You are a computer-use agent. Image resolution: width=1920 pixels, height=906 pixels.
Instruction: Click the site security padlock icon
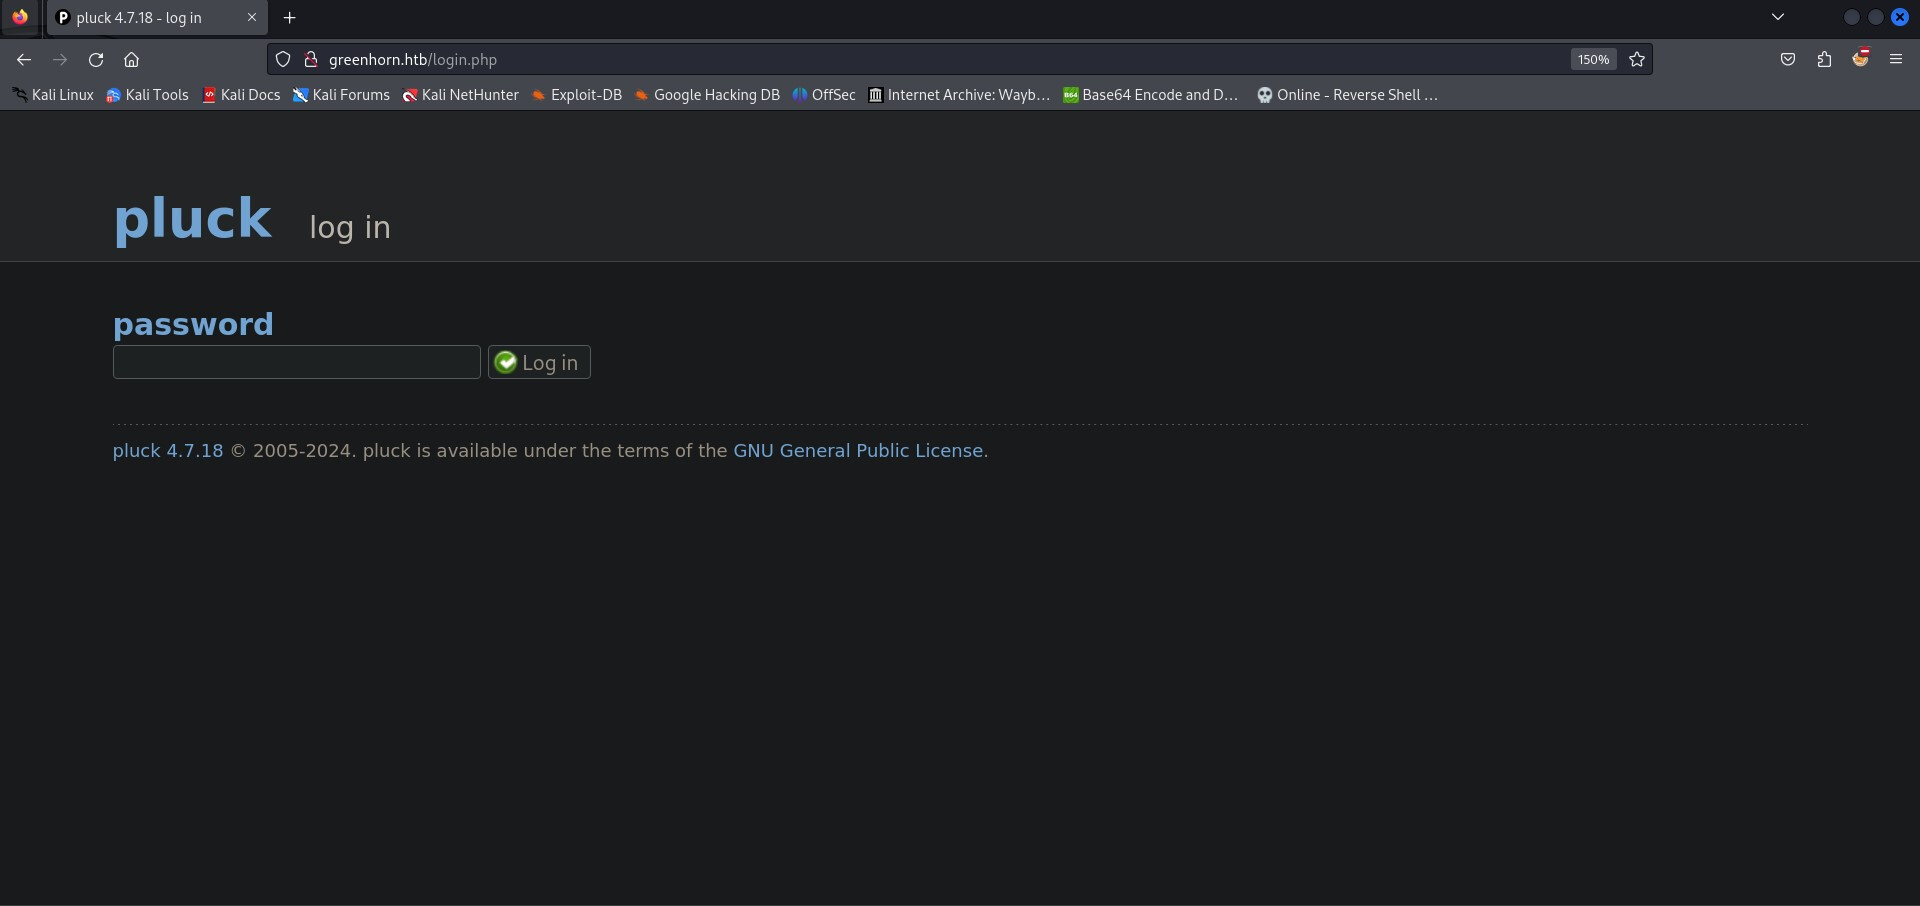(311, 60)
